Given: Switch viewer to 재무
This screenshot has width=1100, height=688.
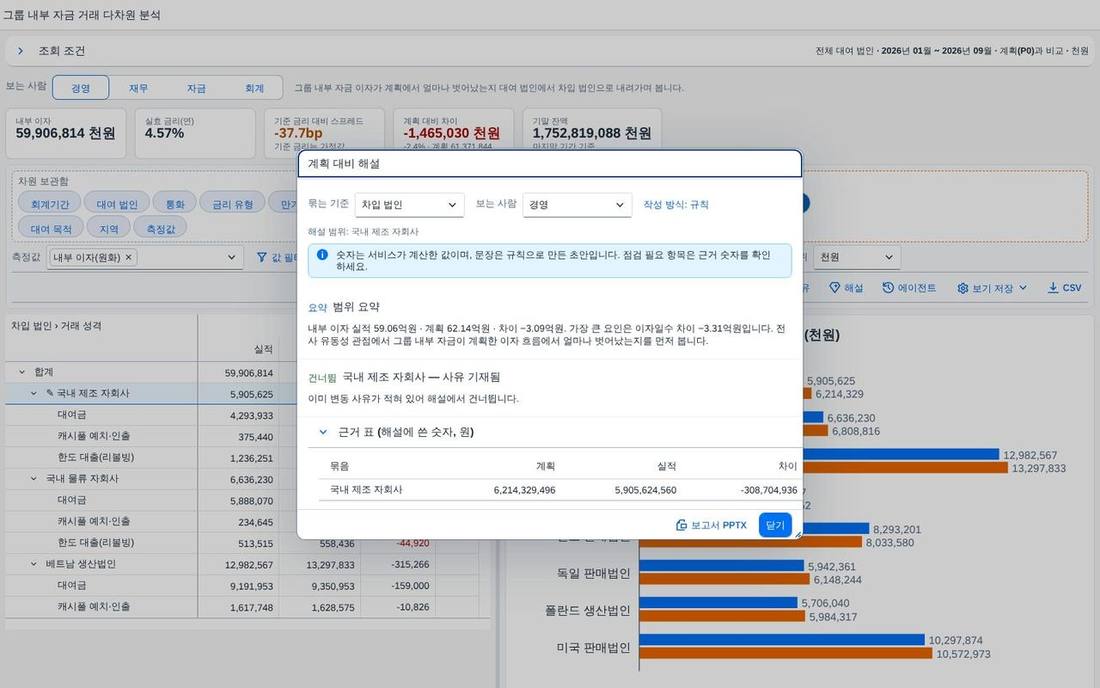Looking at the screenshot, I should point(138,88).
